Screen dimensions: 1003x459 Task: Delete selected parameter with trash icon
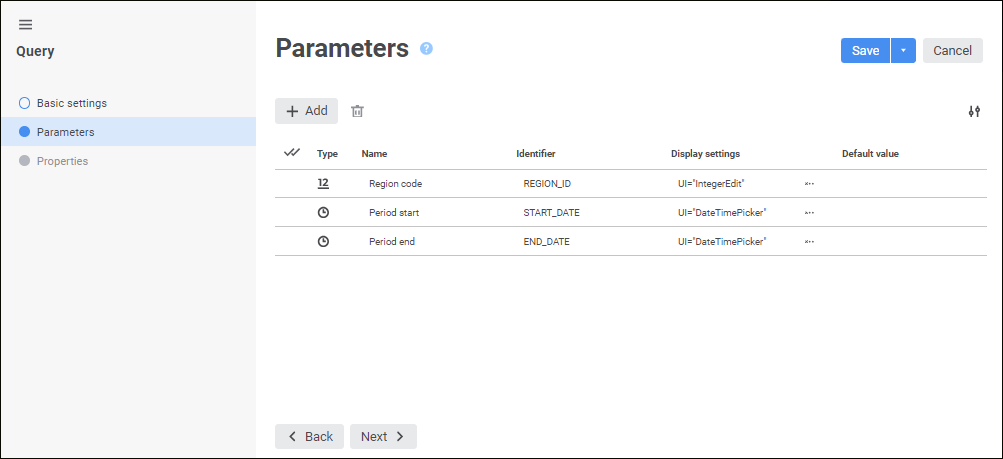click(357, 111)
